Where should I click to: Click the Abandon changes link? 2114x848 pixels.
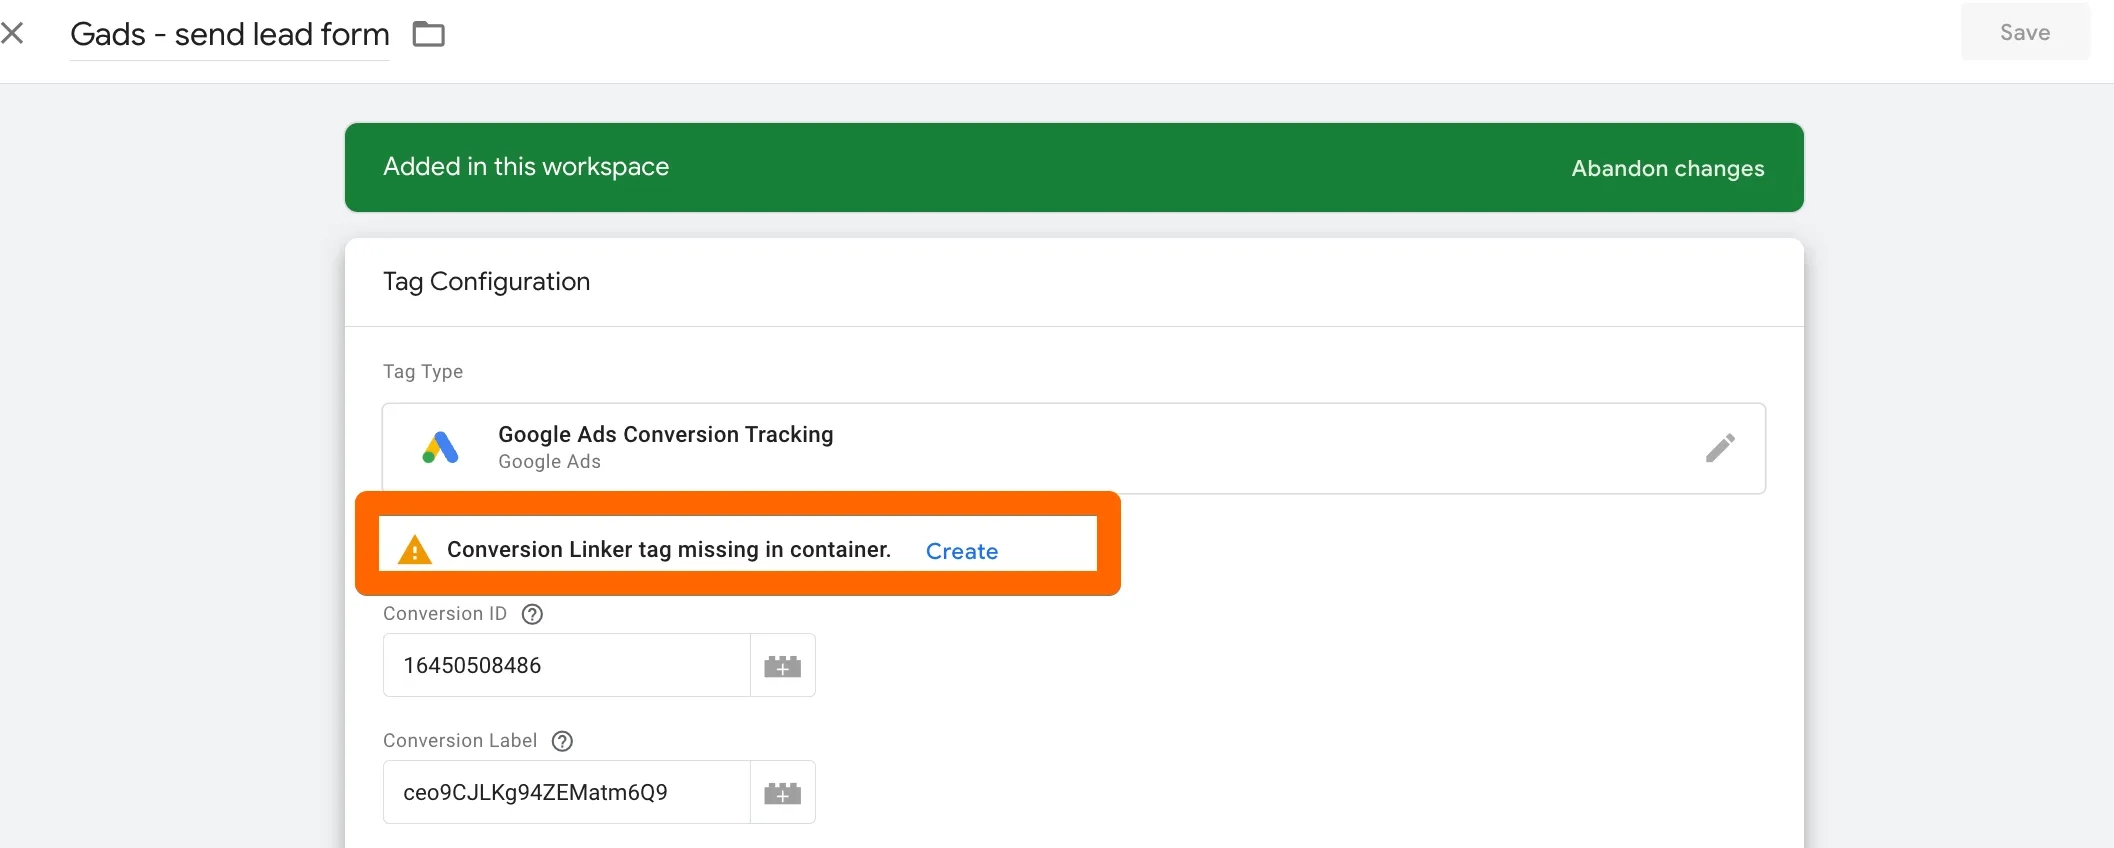coord(1667,168)
